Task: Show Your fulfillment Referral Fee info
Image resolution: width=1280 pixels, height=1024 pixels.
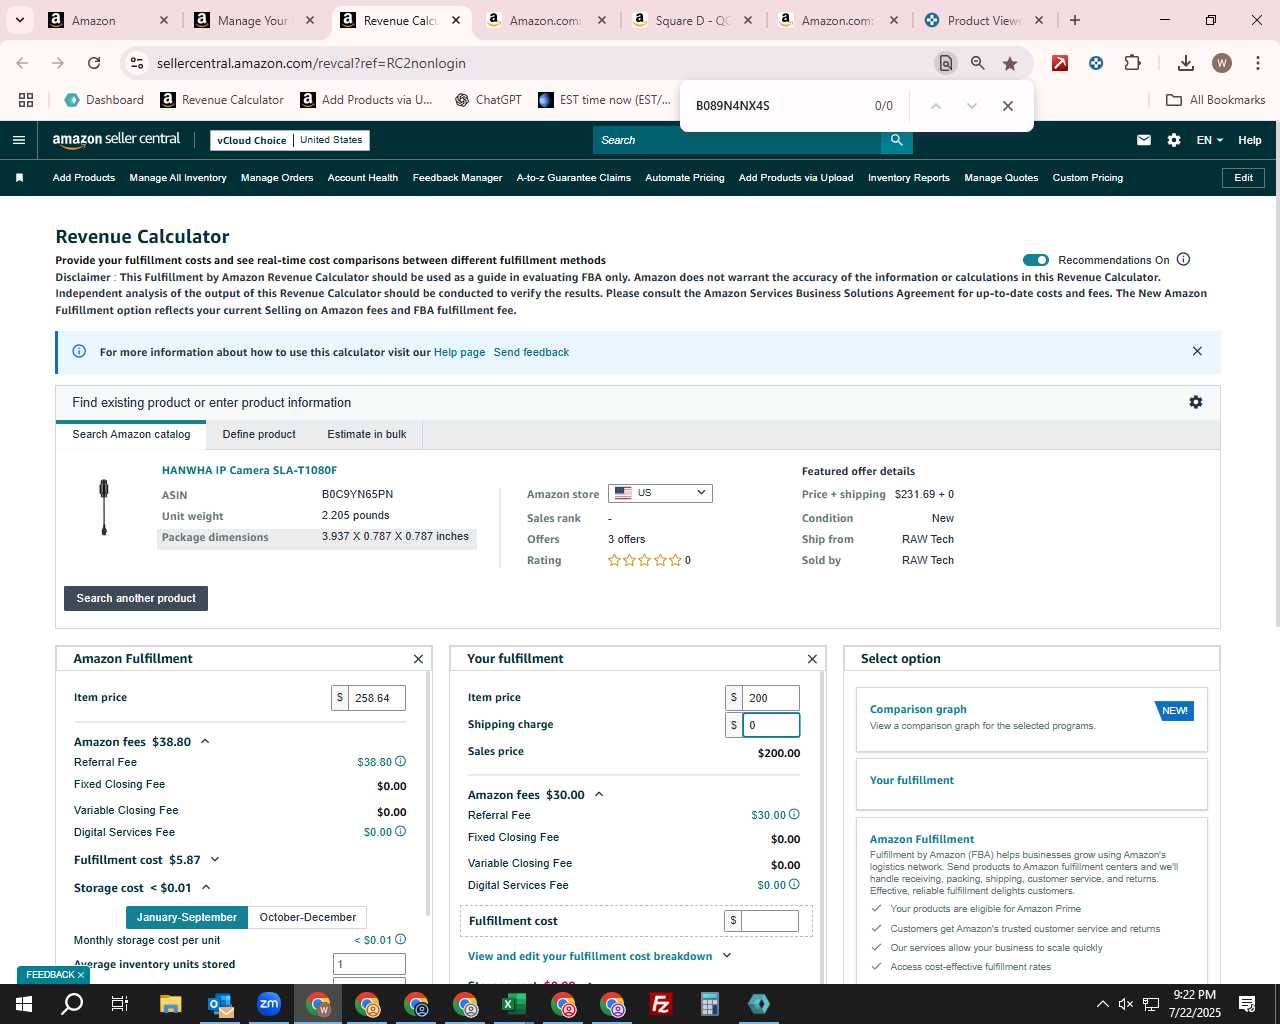Action: point(795,815)
